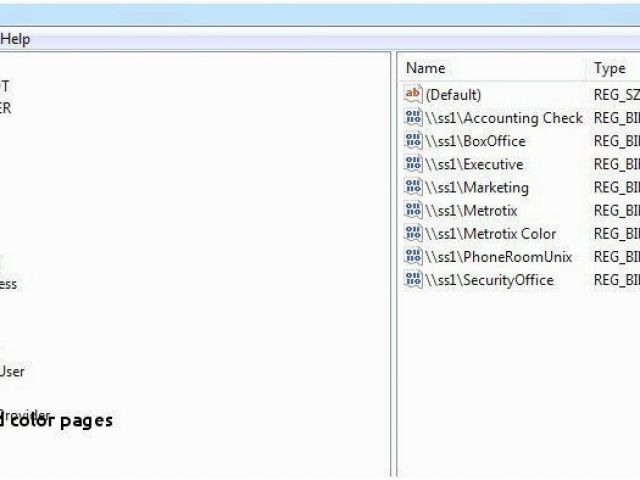This screenshot has width=640, height=480.
Task: Click the SecurityOffice binary value icon
Action: [x=413, y=280]
